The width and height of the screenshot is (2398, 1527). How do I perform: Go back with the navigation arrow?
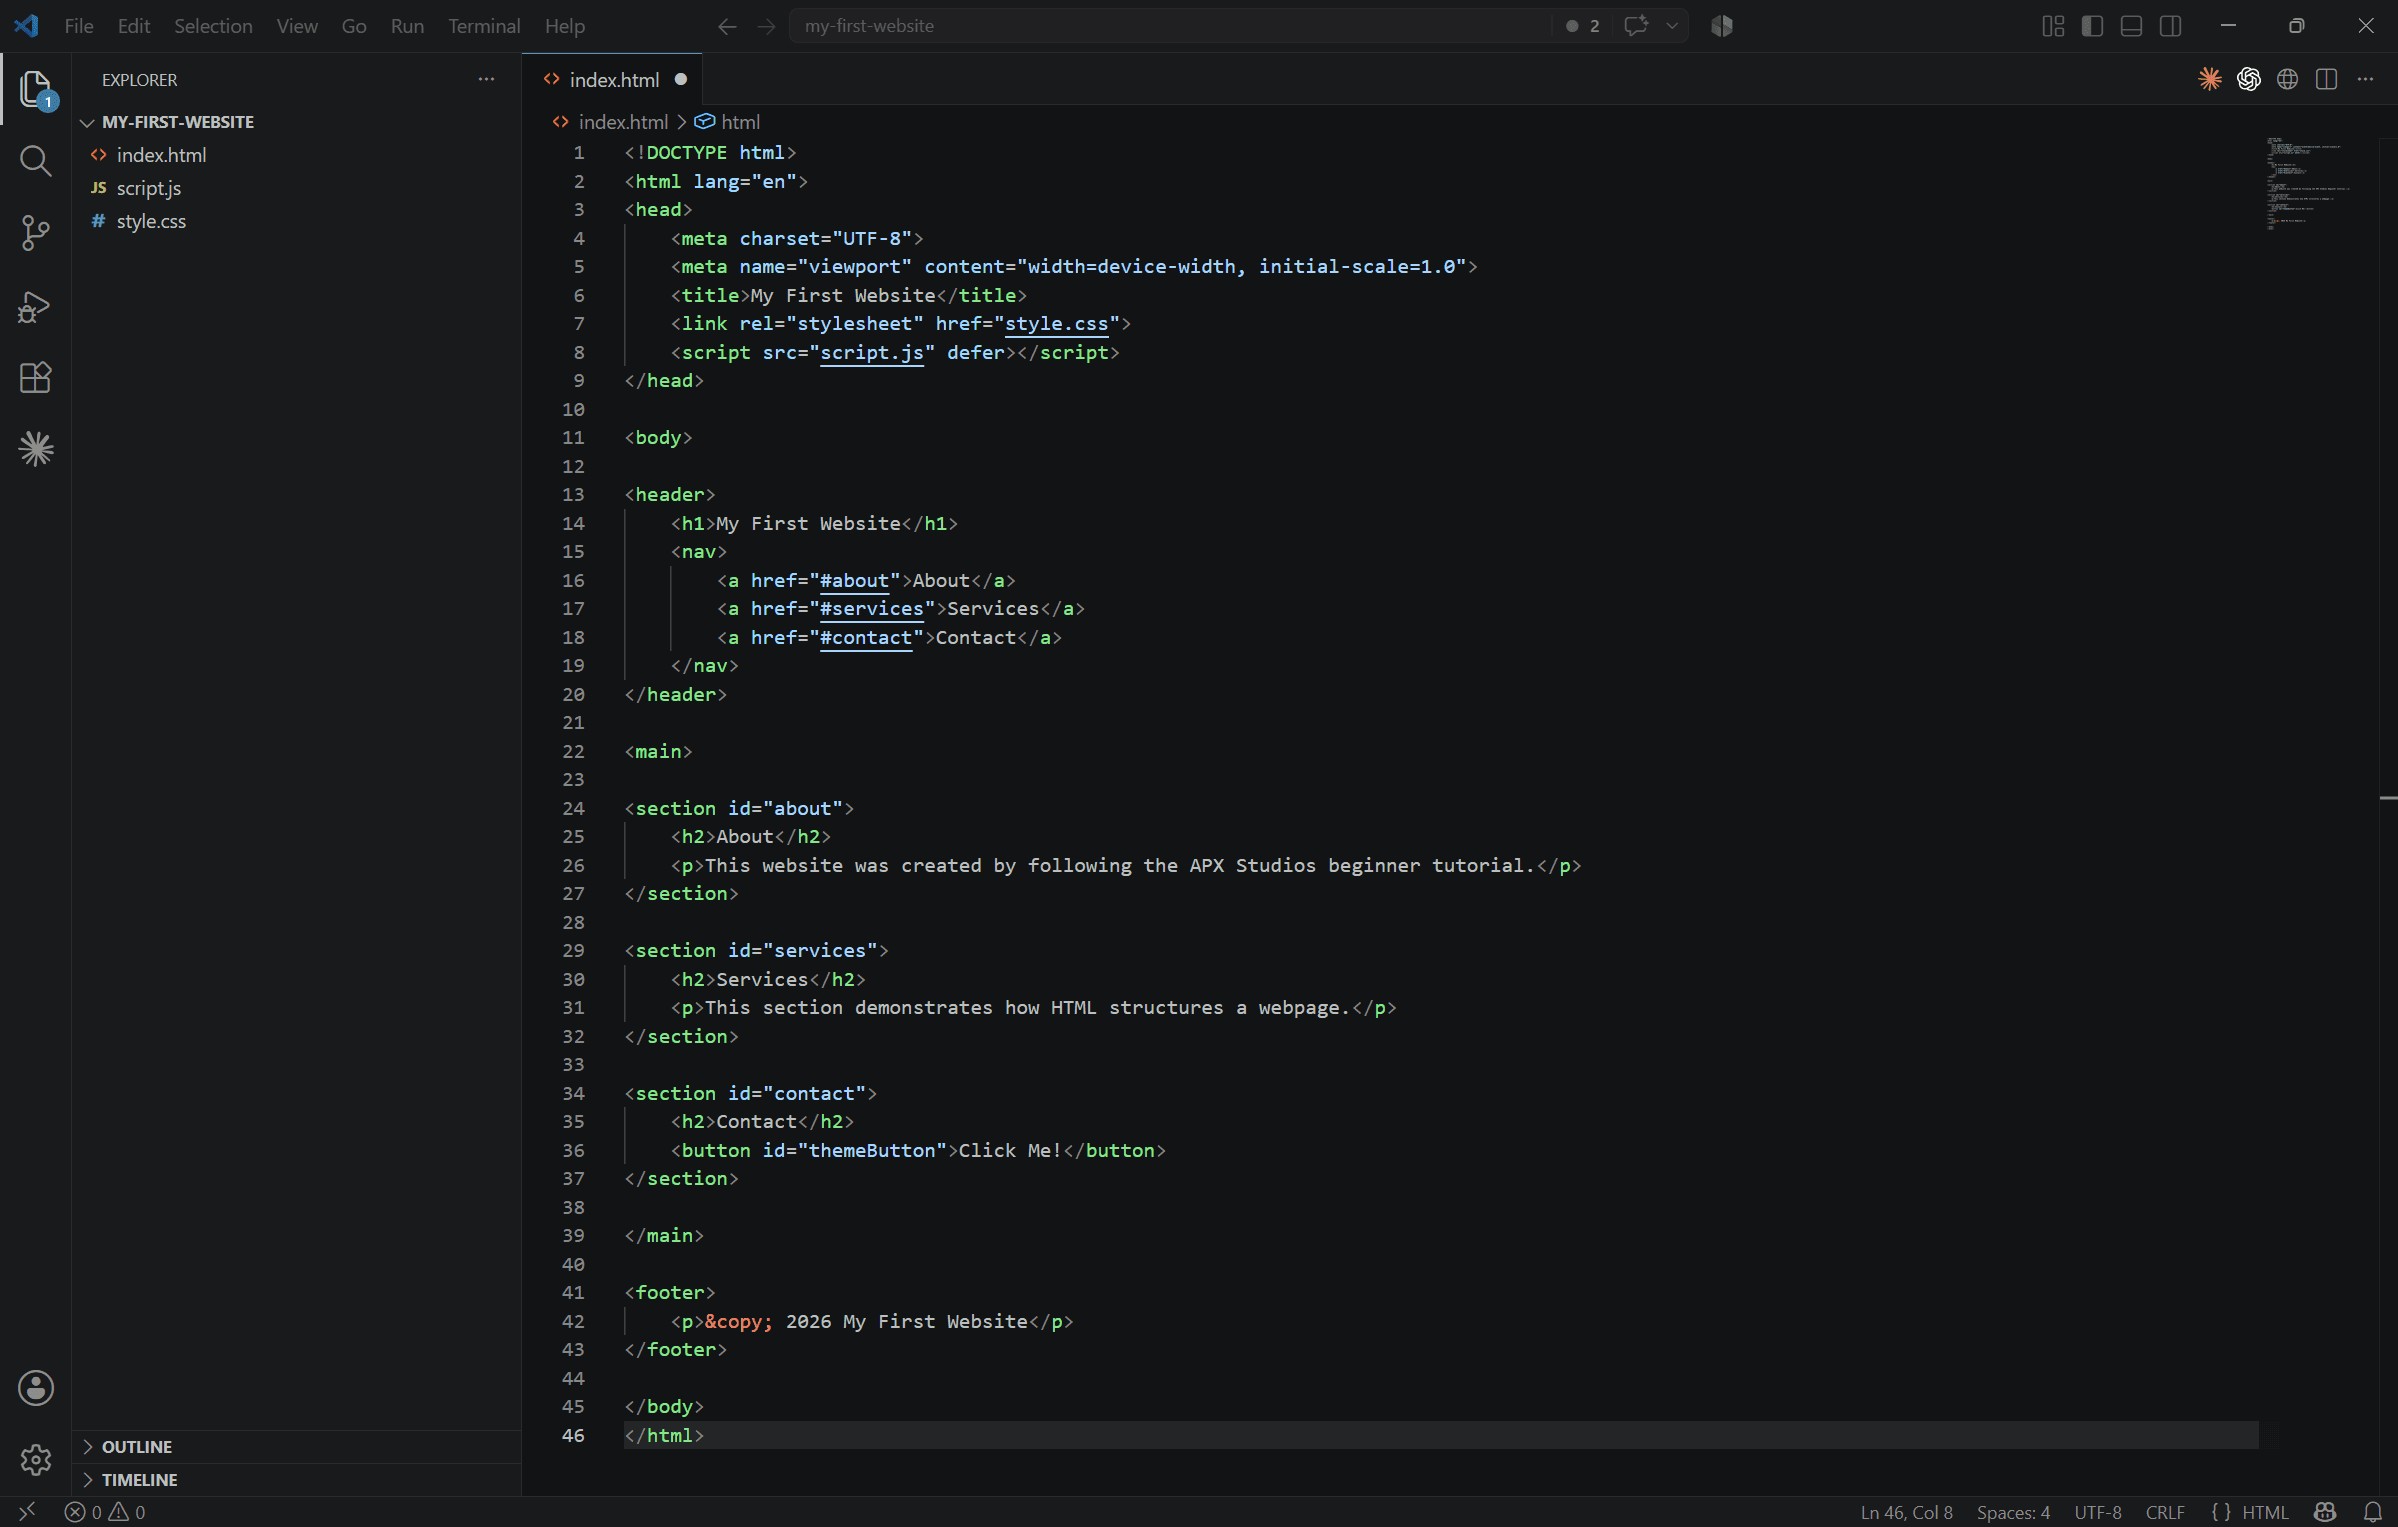pyautogui.click(x=727, y=26)
